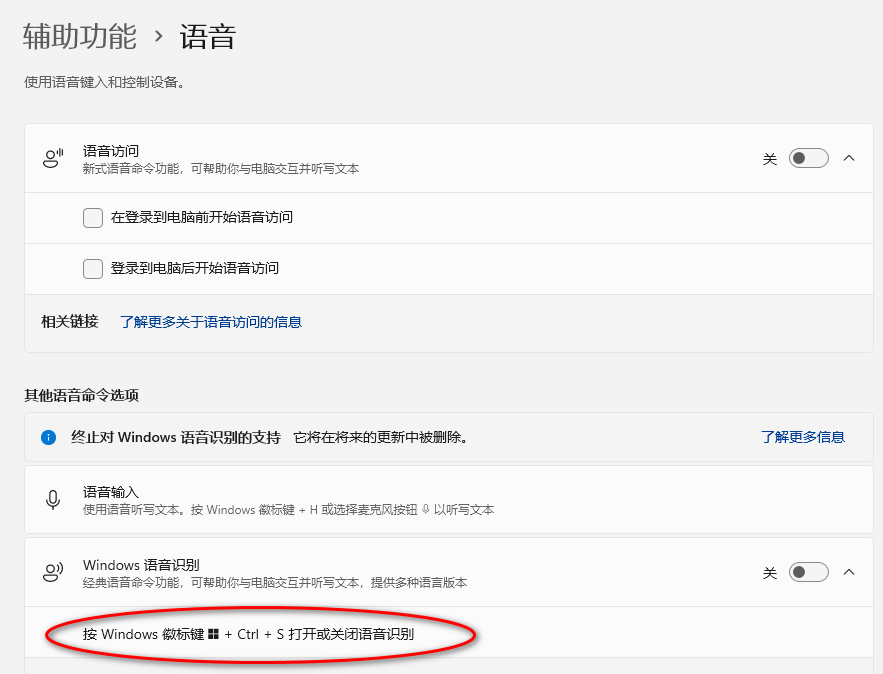The width and height of the screenshot is (883, 674).
Task: Click the 关 label next to 语音访问 toggle
Action: (770, 159)
